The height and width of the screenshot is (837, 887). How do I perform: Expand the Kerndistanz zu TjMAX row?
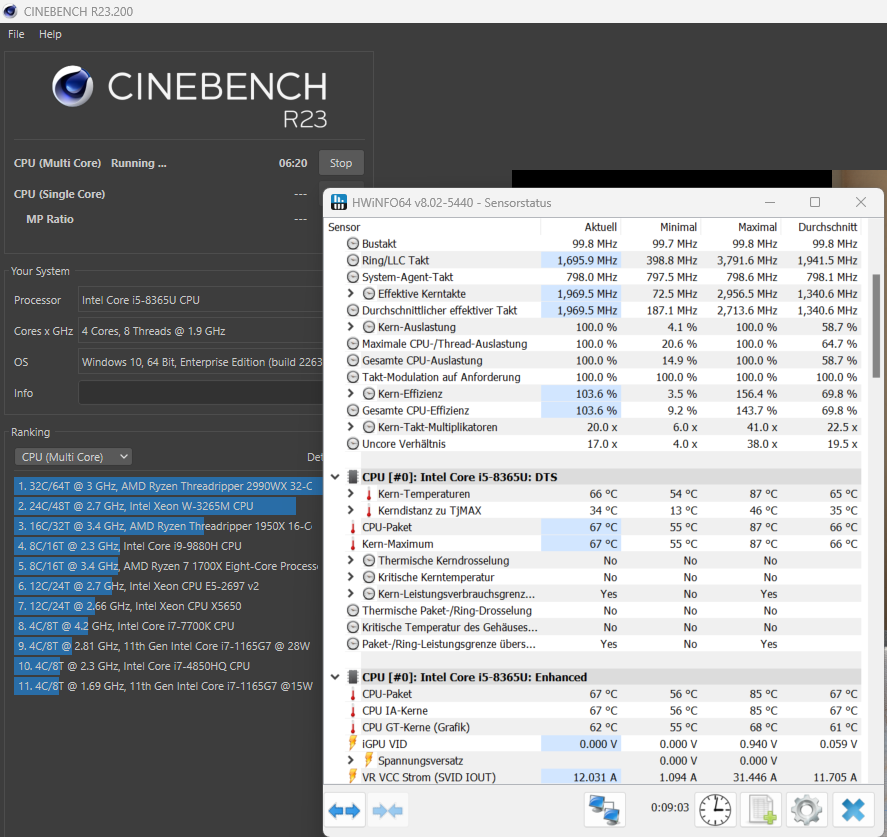pyautogui.click(x=350, y=510)
